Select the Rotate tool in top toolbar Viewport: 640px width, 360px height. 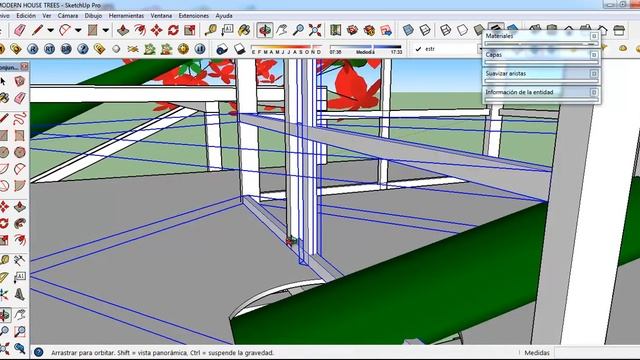click(x=173, y=30)
